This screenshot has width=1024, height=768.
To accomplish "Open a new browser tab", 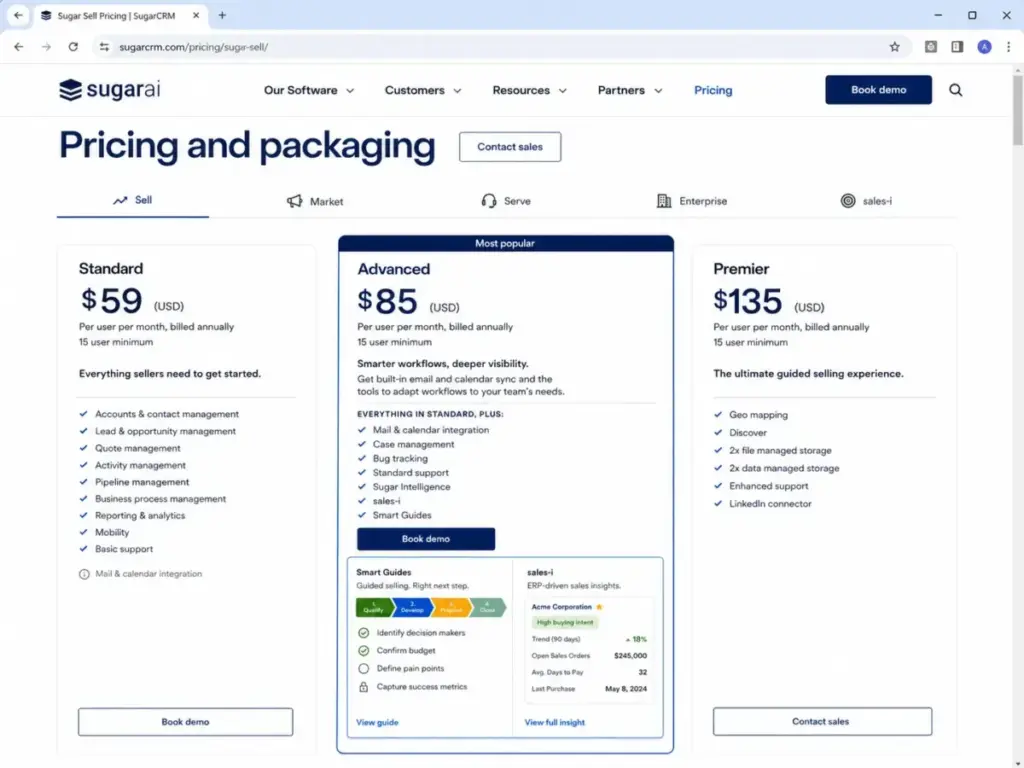I will (x=222, y=15).
